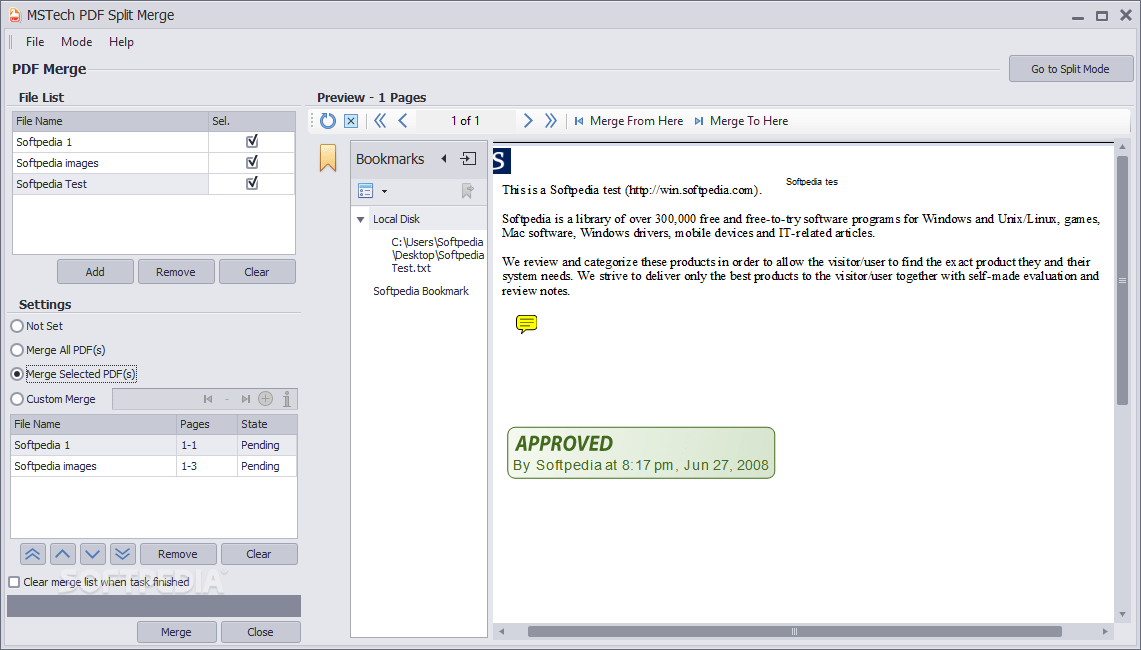This screenshot has width=1141, height=650.
Task: Click Merge From Here
Action: point(629,121)
